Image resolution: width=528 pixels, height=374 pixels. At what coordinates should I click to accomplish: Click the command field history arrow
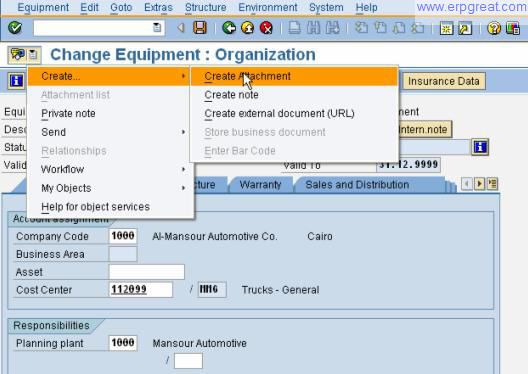[157, 28]
